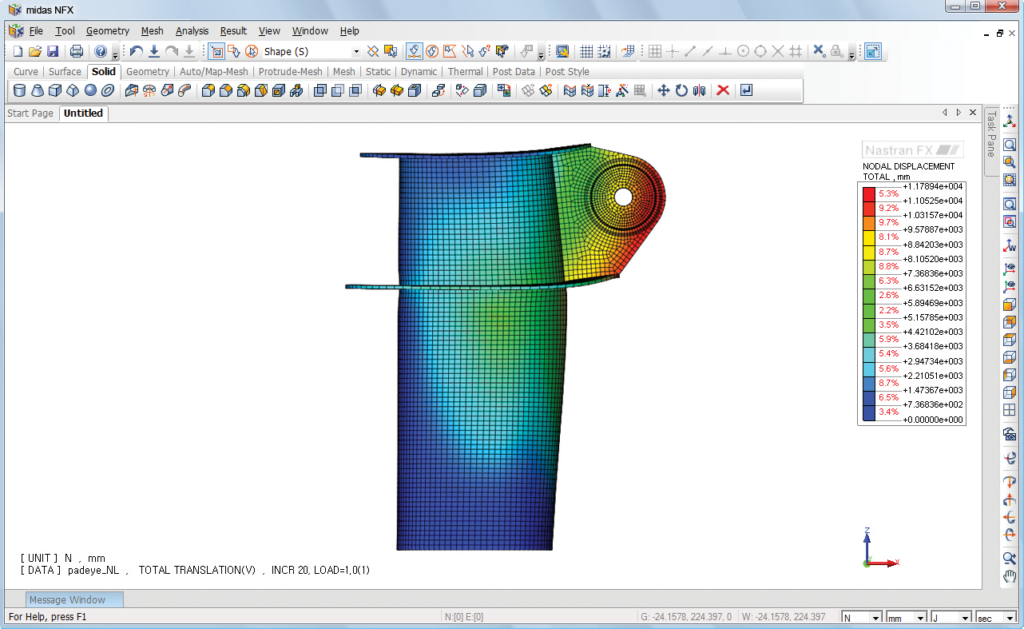Open the Task Pane side panel

(991, 135)
